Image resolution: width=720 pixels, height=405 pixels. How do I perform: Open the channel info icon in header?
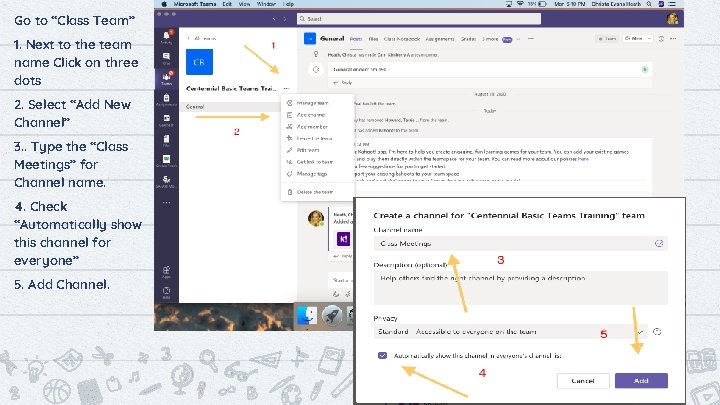tap(661, 39)
